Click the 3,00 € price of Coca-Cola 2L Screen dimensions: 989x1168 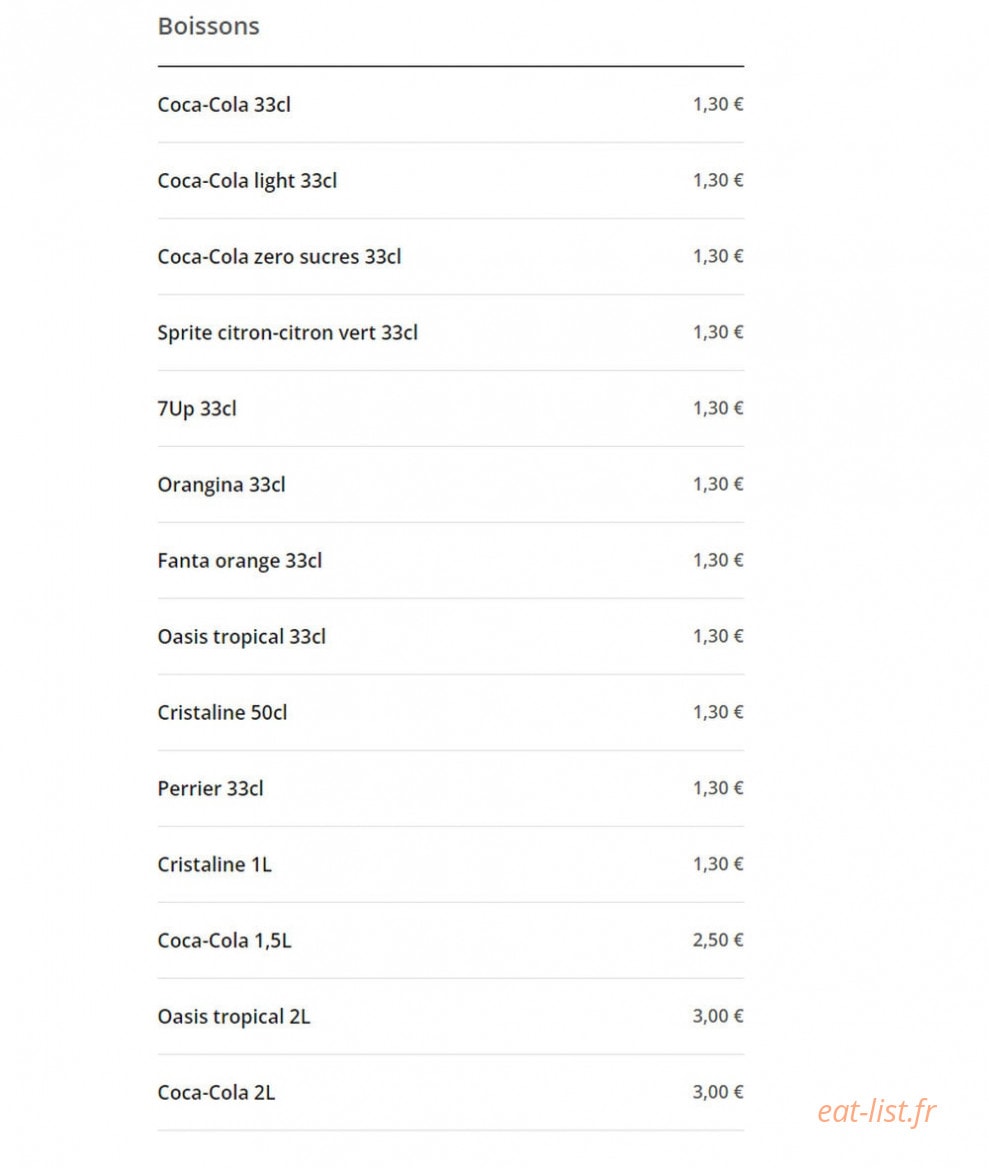(x=718, y=1092)
